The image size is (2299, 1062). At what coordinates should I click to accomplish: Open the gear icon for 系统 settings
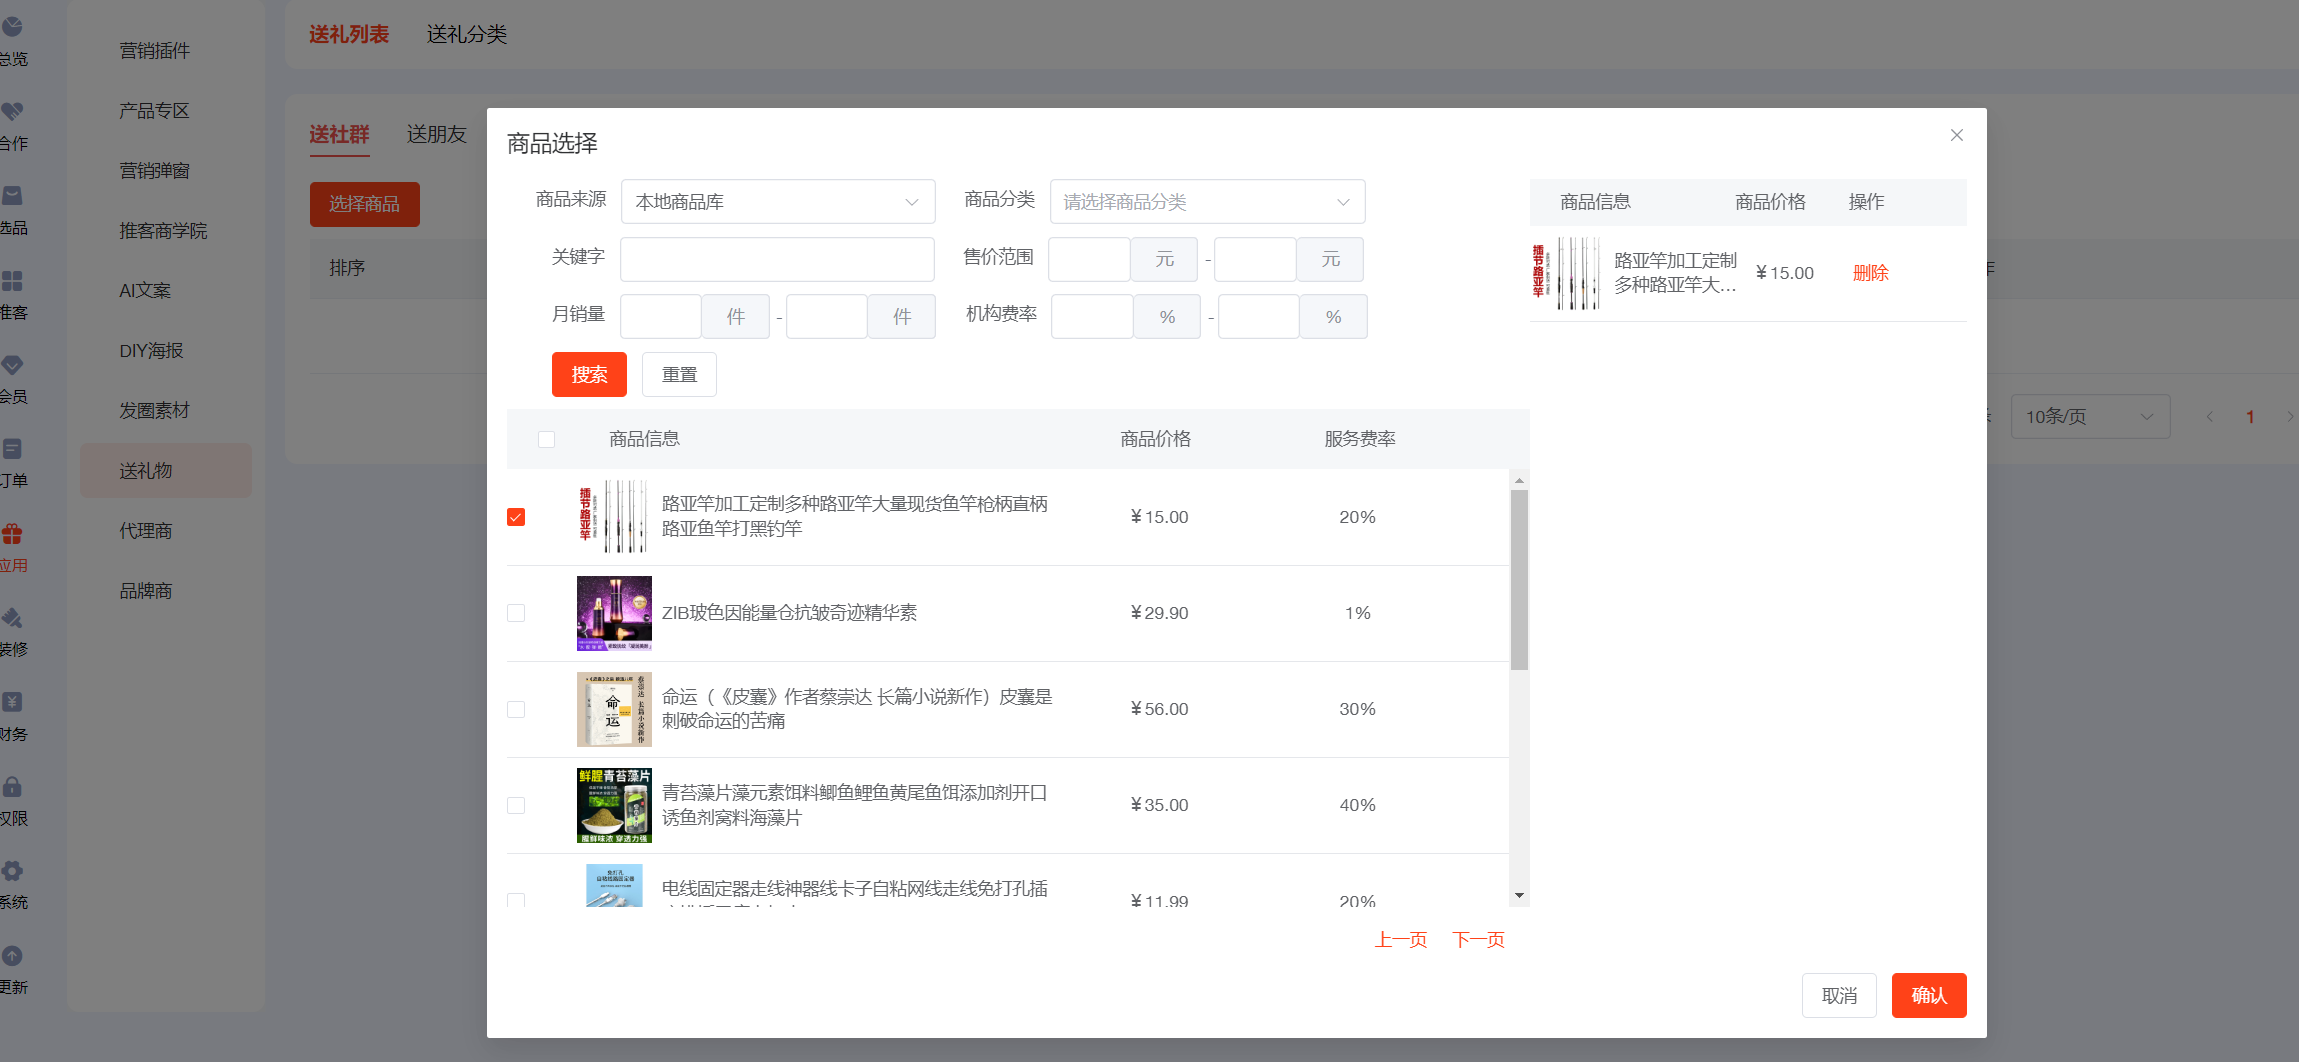(12, 871)
